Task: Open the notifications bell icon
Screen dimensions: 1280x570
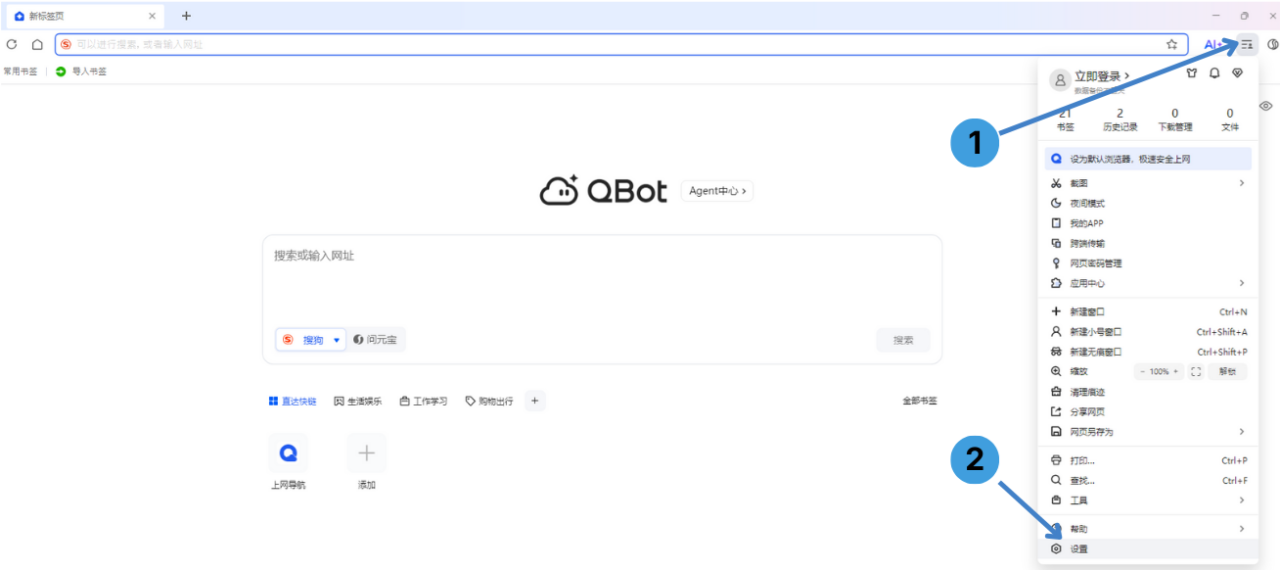Action: [1214, 73]
